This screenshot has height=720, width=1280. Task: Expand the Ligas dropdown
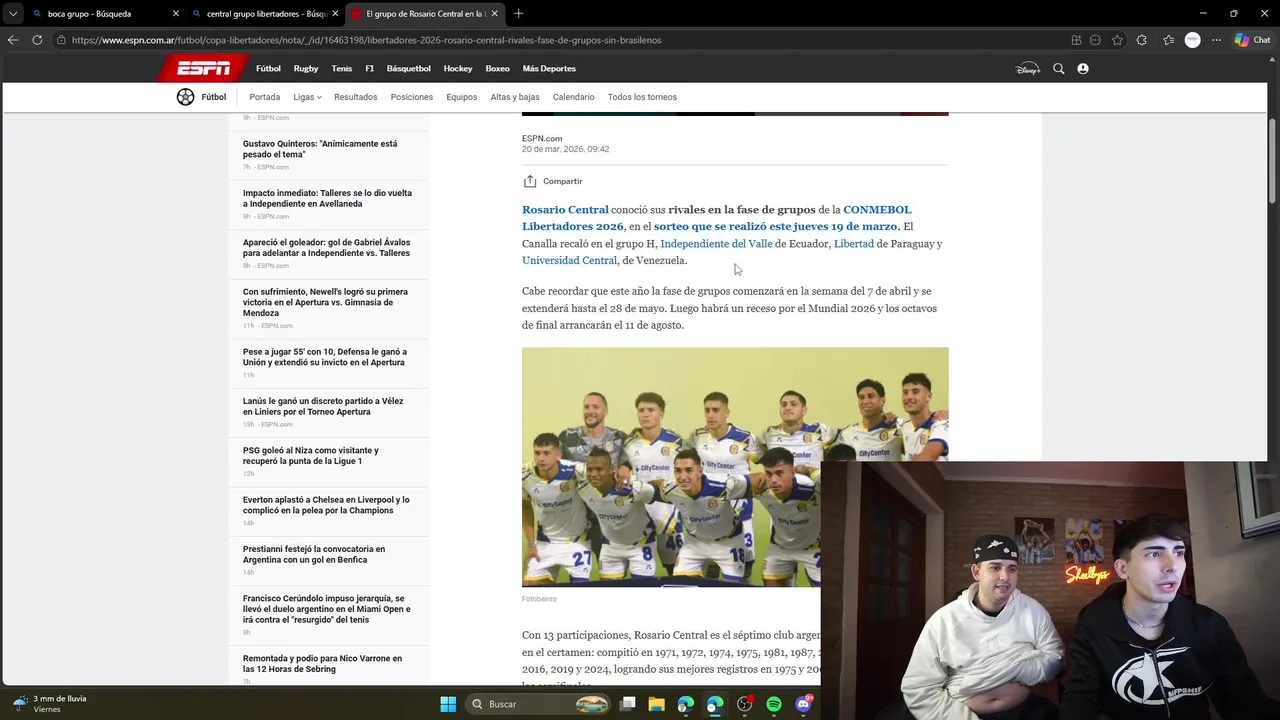tap(307, 97)
